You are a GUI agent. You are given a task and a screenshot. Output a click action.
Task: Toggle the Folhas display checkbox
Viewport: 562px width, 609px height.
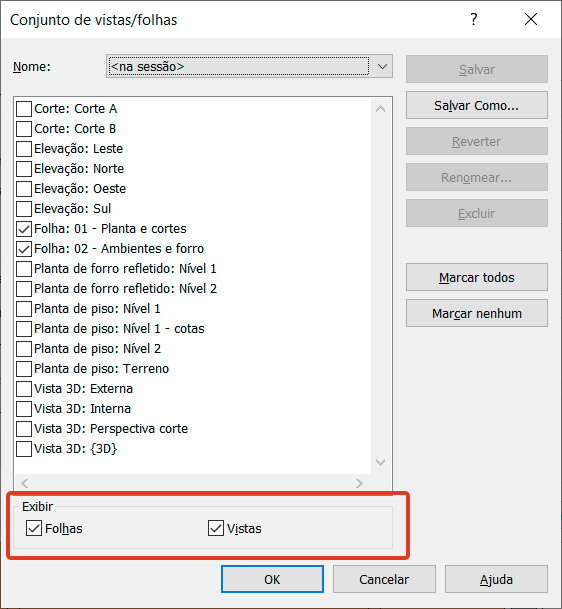pyautogui.click(x=34, y=528)
